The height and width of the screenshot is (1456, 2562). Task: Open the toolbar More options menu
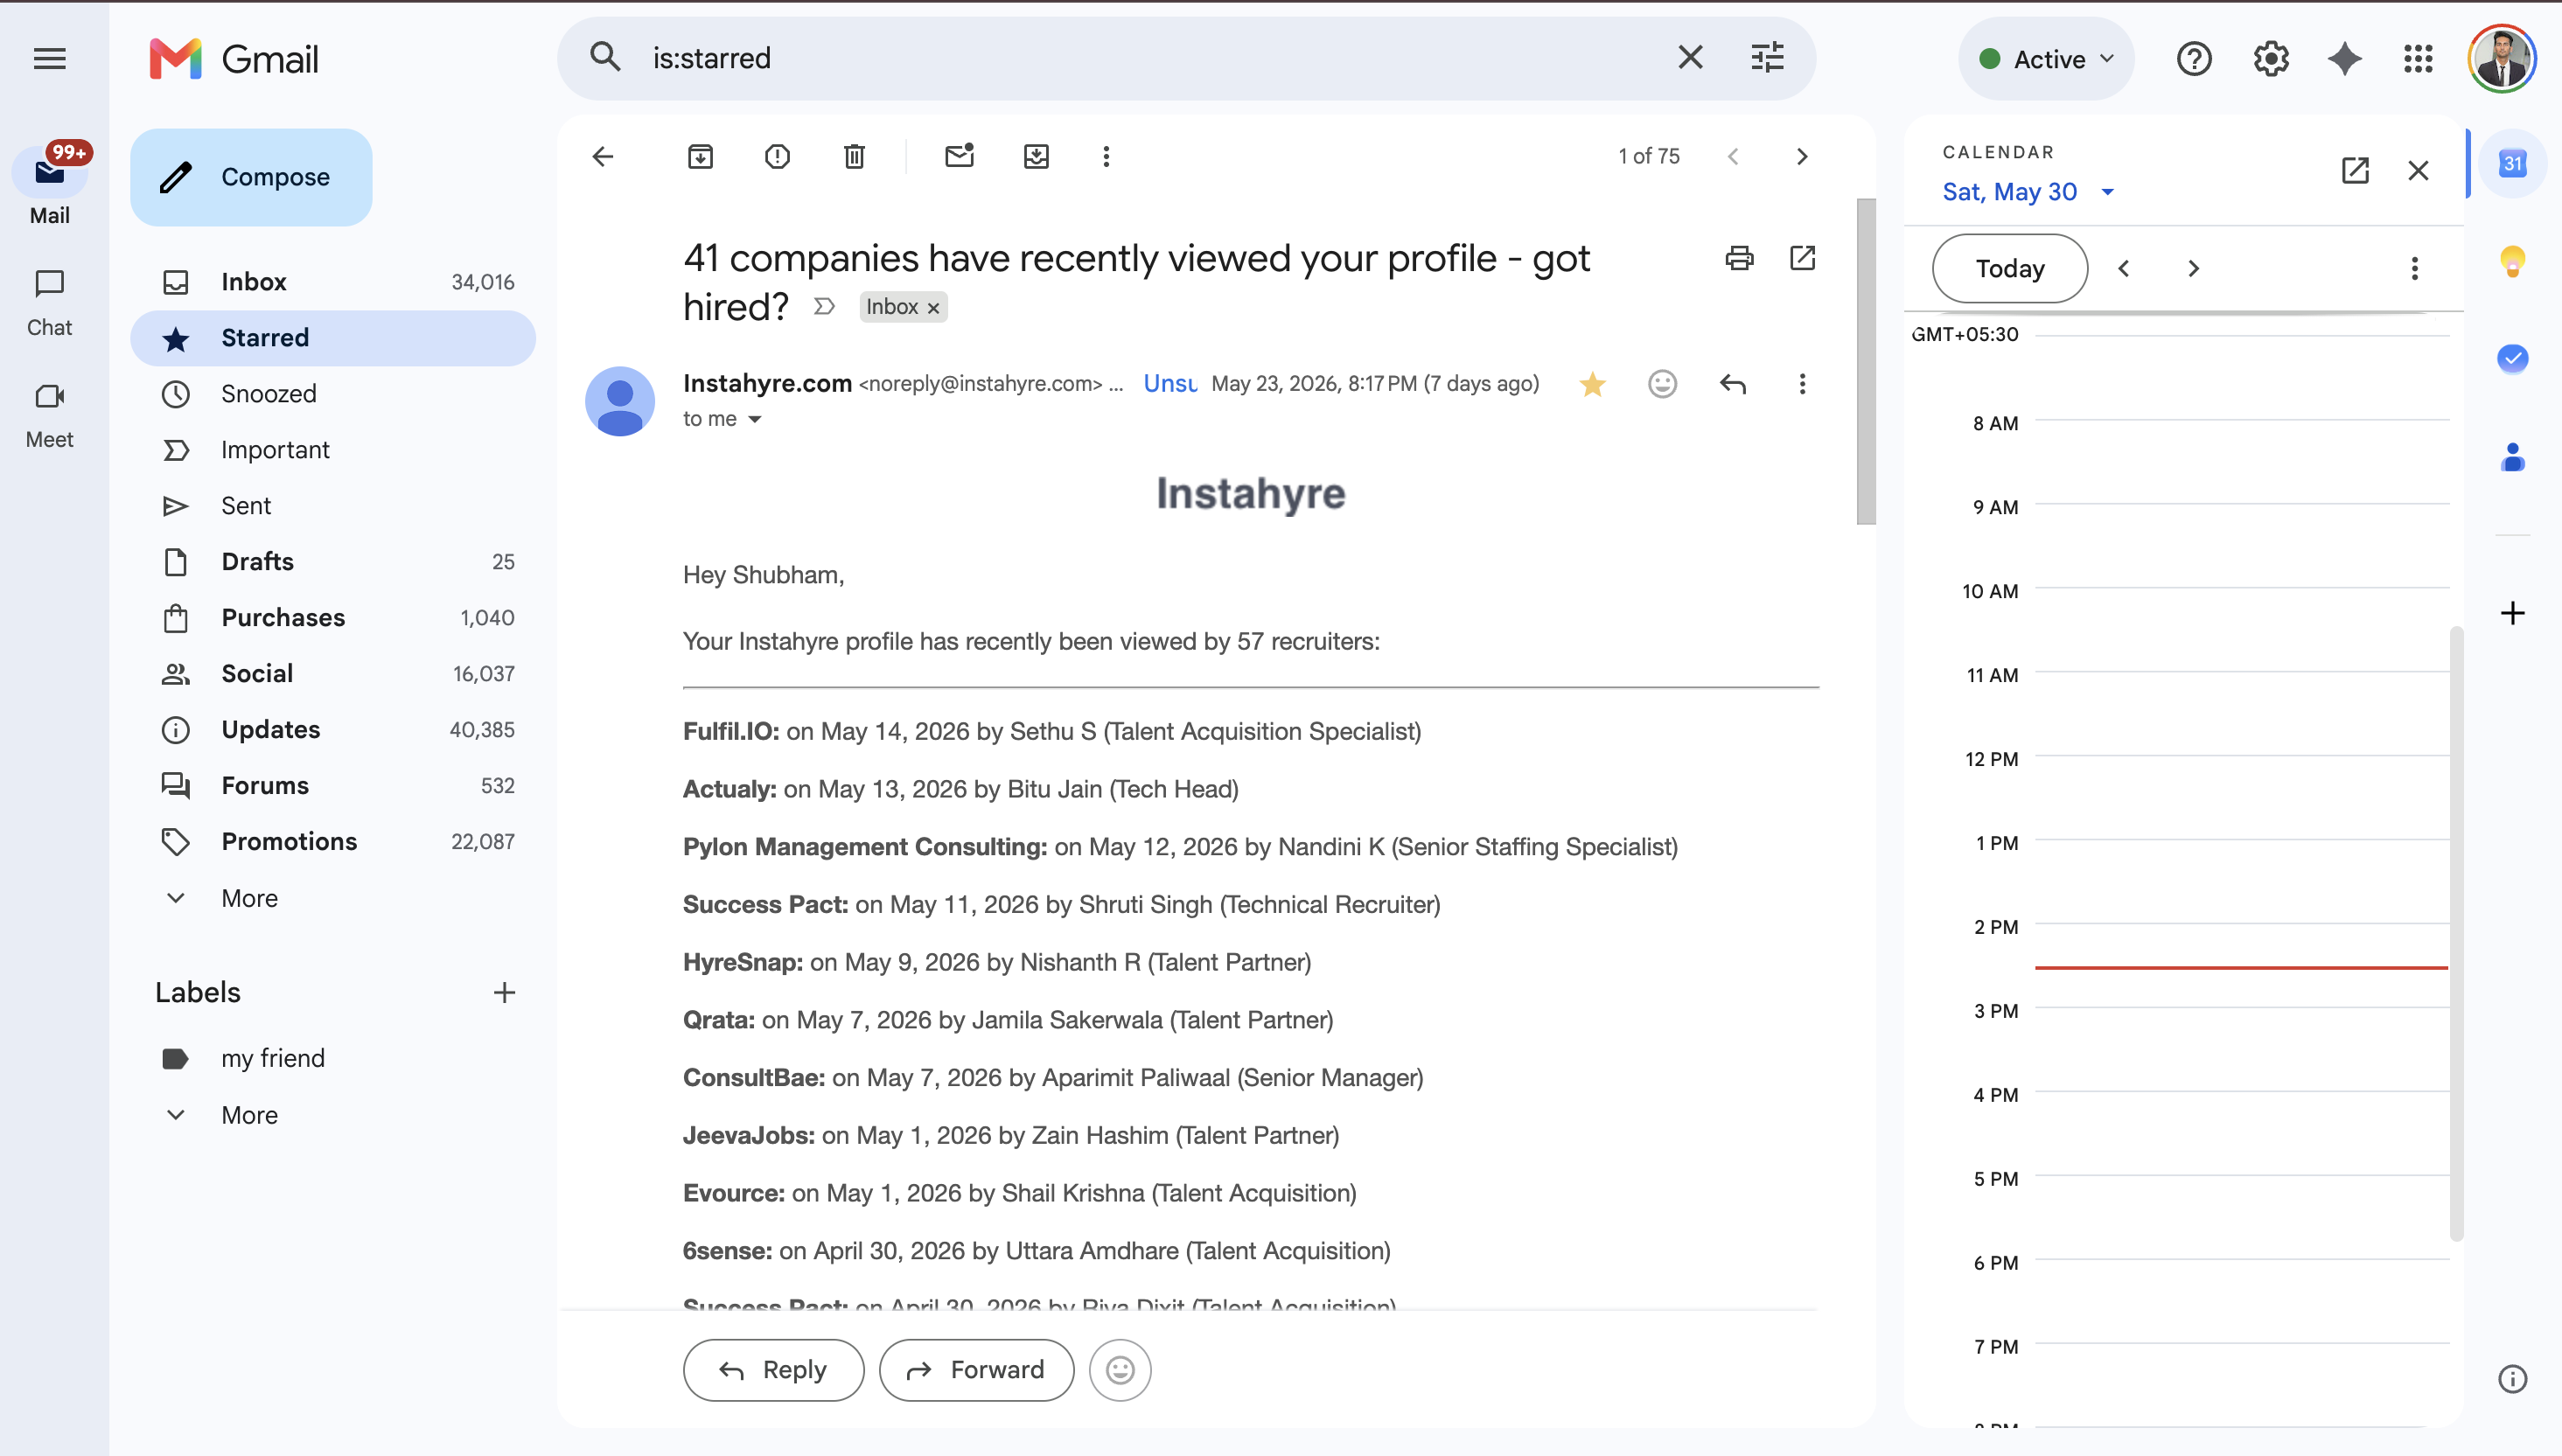coord(1106,156)
